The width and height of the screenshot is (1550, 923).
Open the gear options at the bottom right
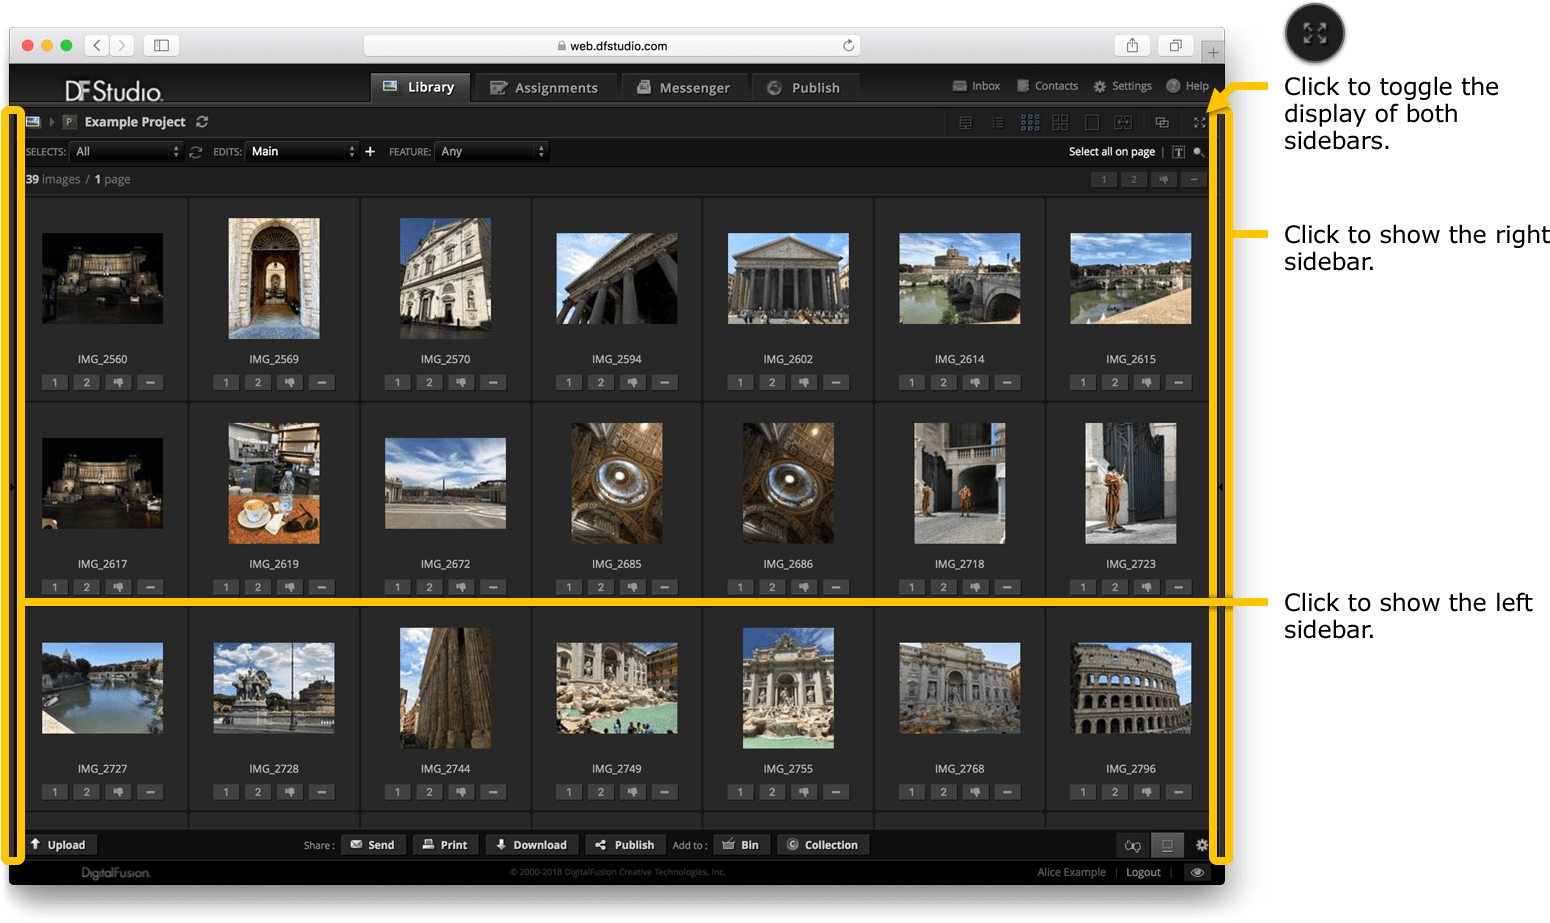pyautogui.click(x=1202, y=845)
